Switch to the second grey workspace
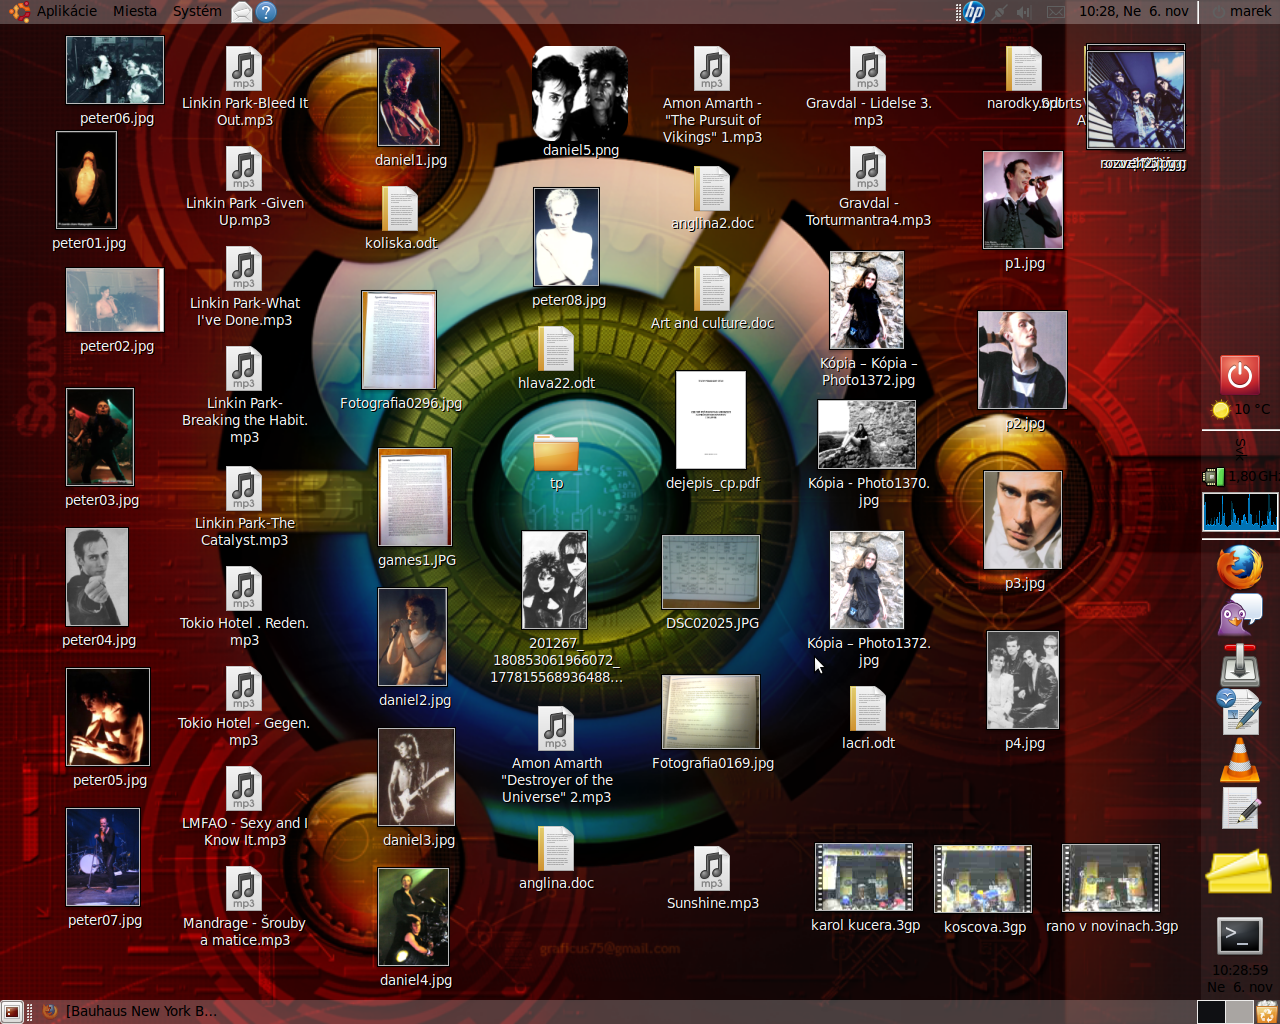 1240,1012
